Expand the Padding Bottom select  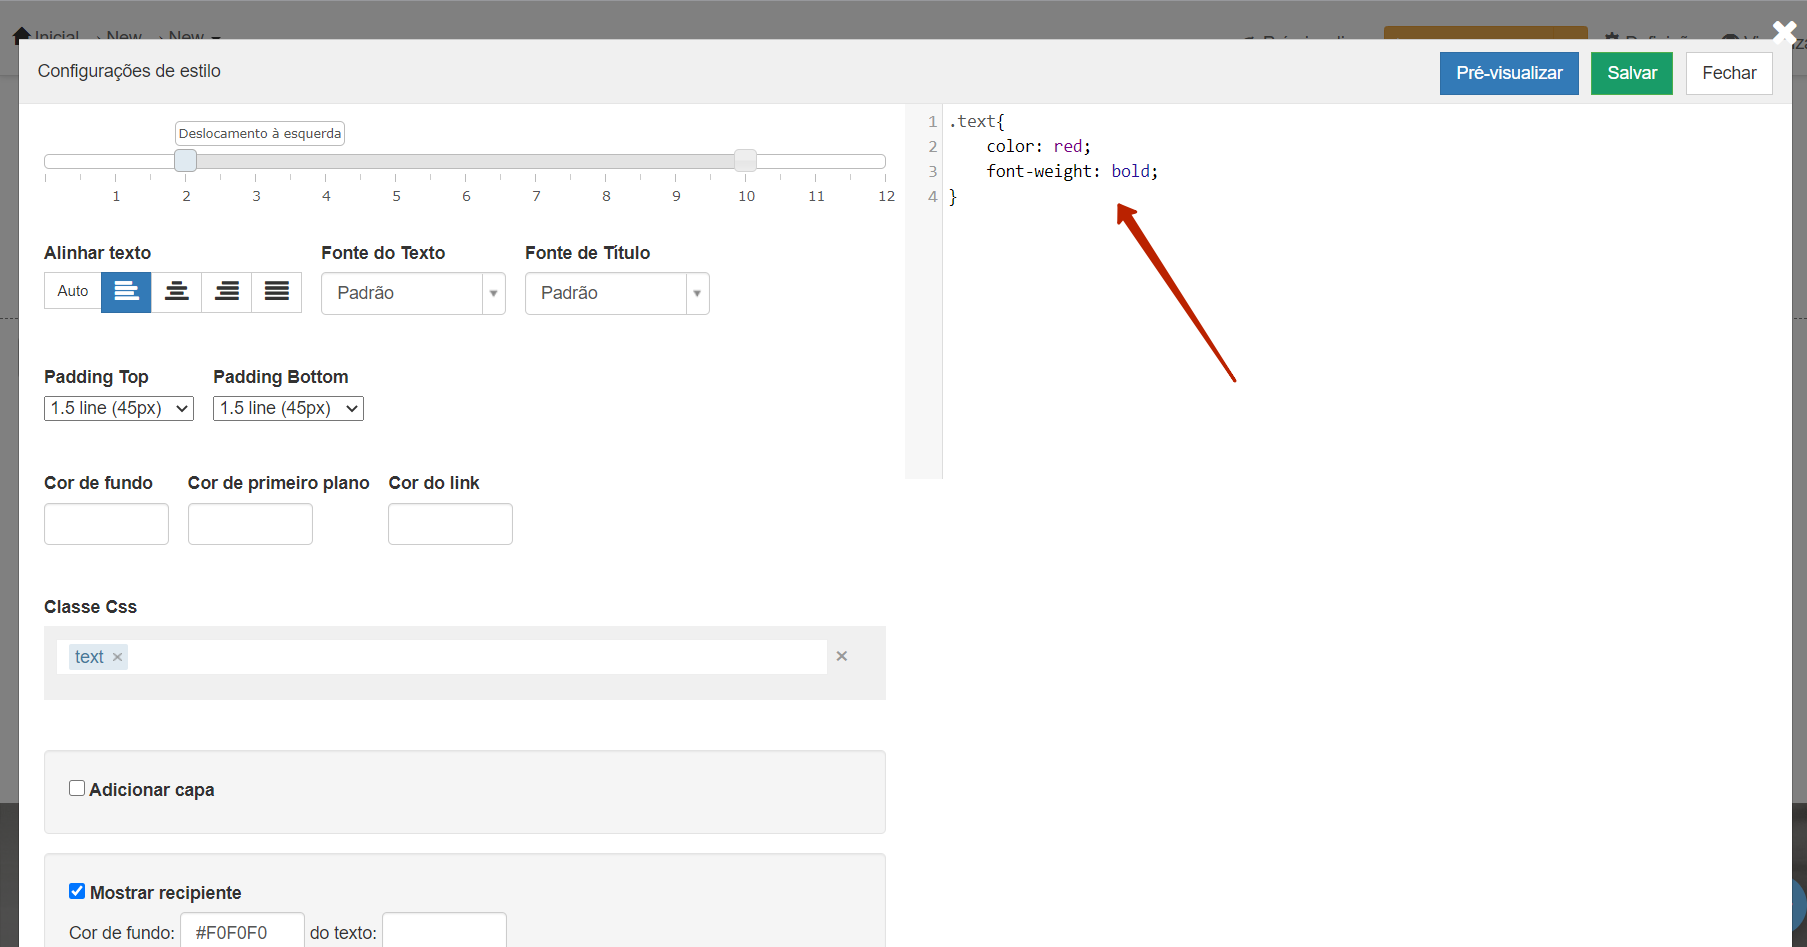tap(288, 408)
